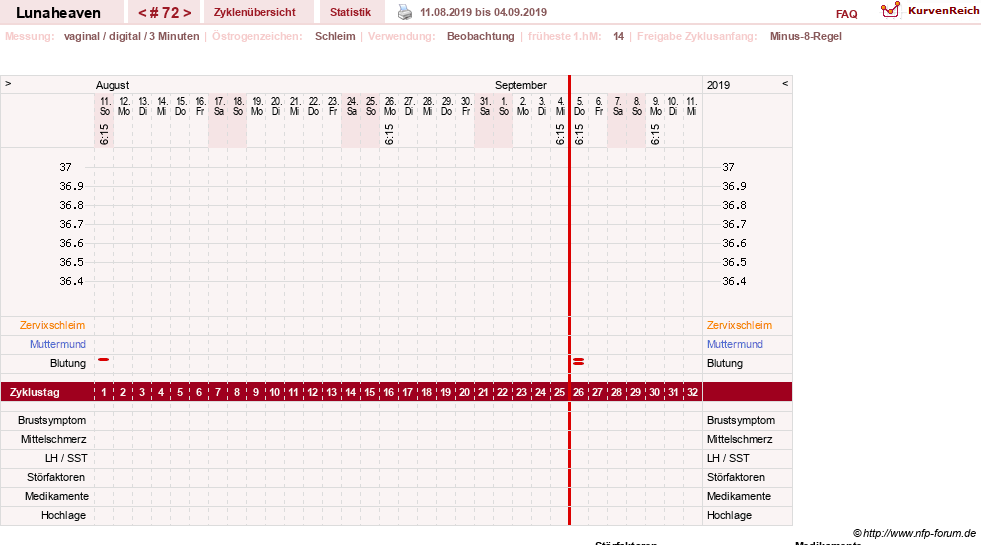Click the left Muttermund label
The width and height of the screenshot is (981, 545).
[58, 344]
